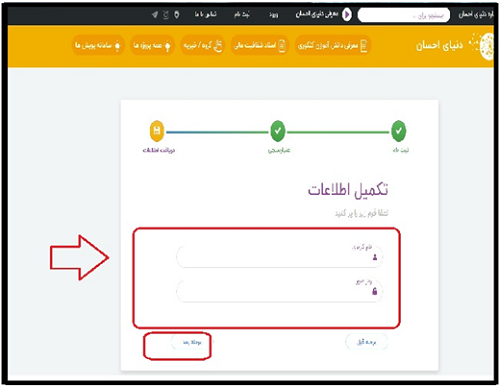Screen dimensions: 500x386
Task: Open the اسناد شفافیت مالی orange button
Action: click(x=259, y=45)
